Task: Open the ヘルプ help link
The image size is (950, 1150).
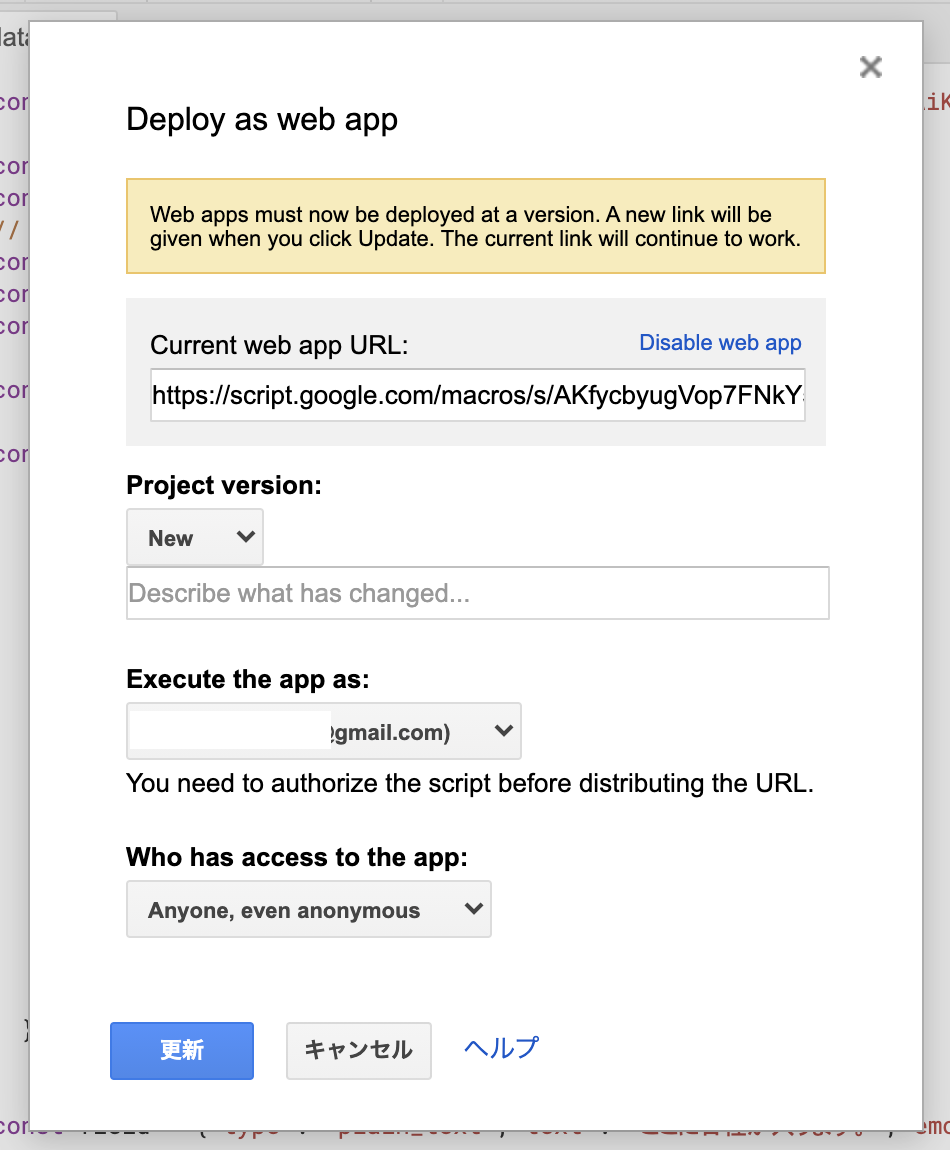Action: [501, 1048]
